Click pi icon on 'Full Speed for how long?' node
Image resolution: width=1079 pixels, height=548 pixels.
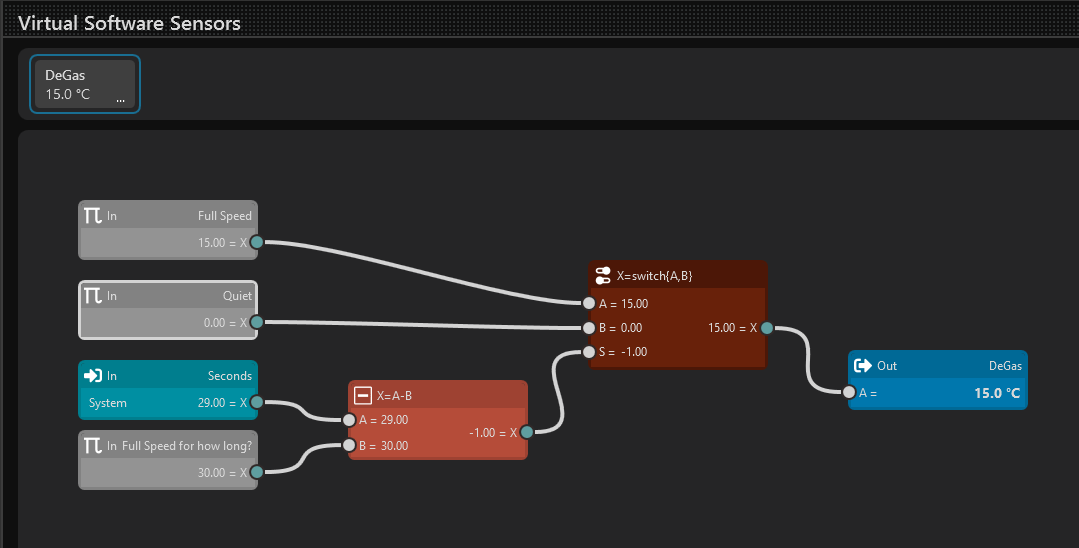[x=92, y=445]
